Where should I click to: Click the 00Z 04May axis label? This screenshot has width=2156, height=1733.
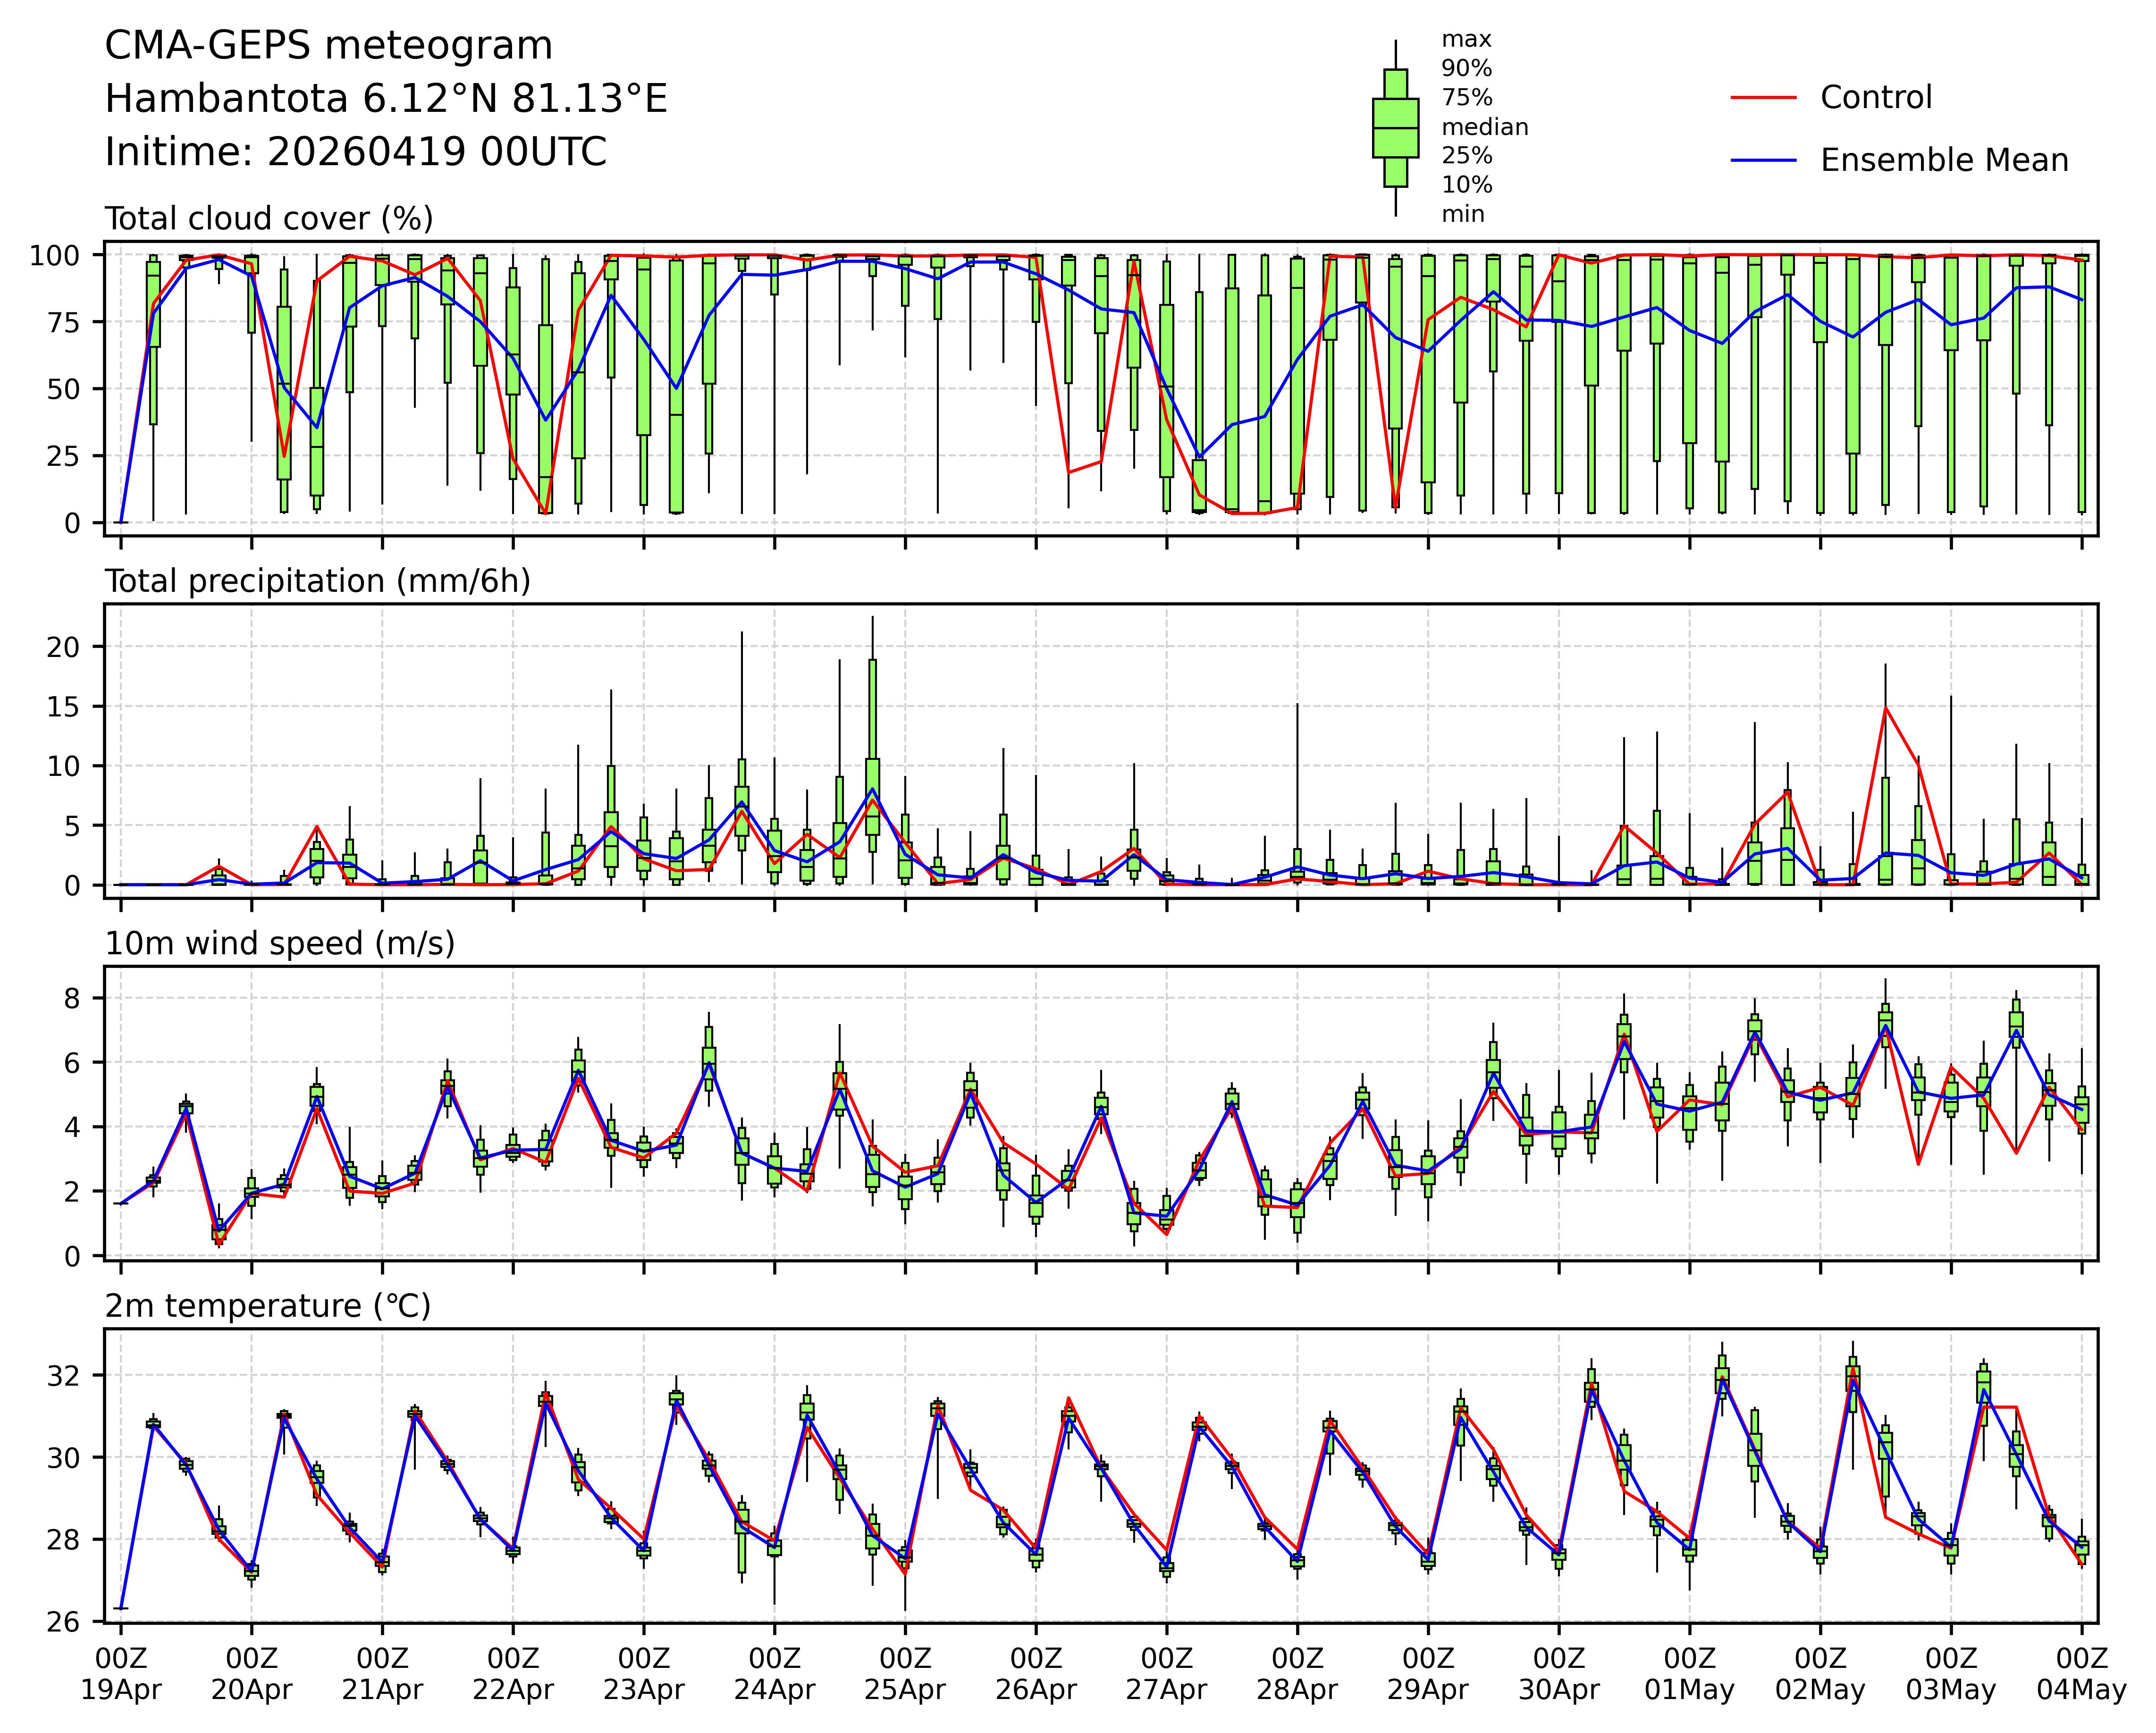click(2081, 1675)
